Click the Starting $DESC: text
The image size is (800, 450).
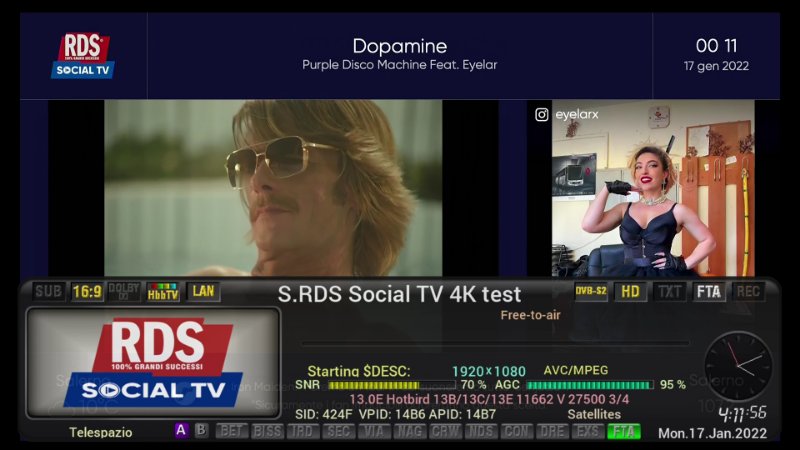point(359,371)
